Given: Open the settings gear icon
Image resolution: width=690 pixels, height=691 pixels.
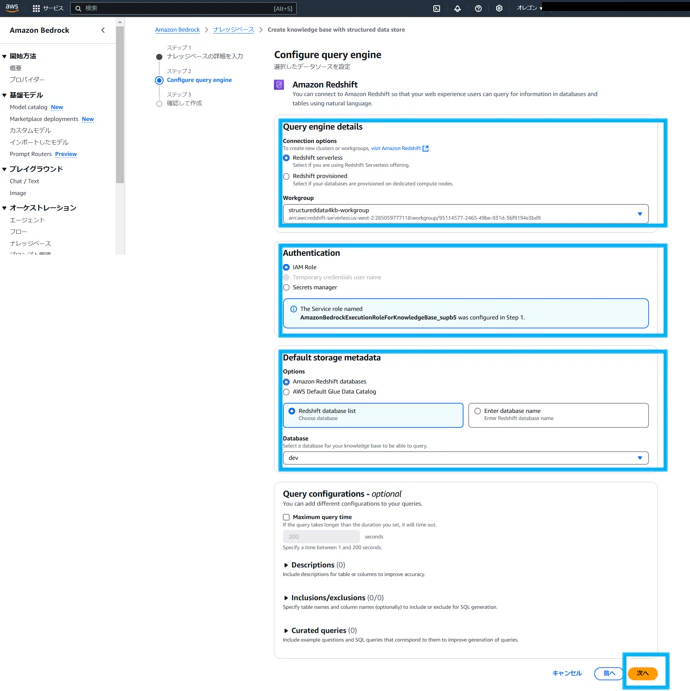Looking at the screenshot, I should [499, 8].
